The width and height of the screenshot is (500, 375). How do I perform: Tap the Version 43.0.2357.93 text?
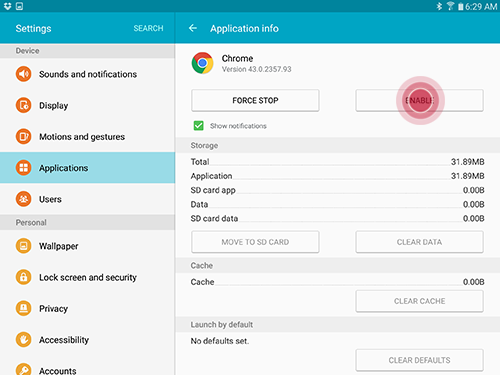point(257,69)
